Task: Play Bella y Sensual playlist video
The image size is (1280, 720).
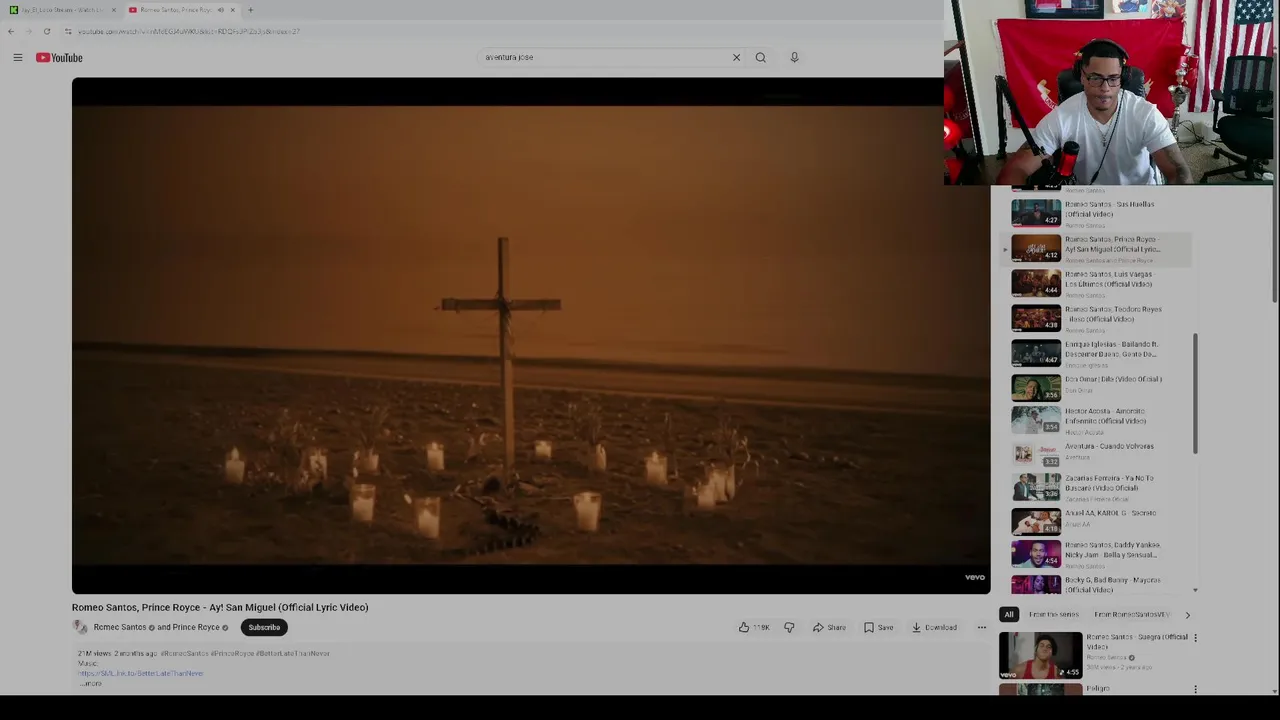Action: 1096,554
